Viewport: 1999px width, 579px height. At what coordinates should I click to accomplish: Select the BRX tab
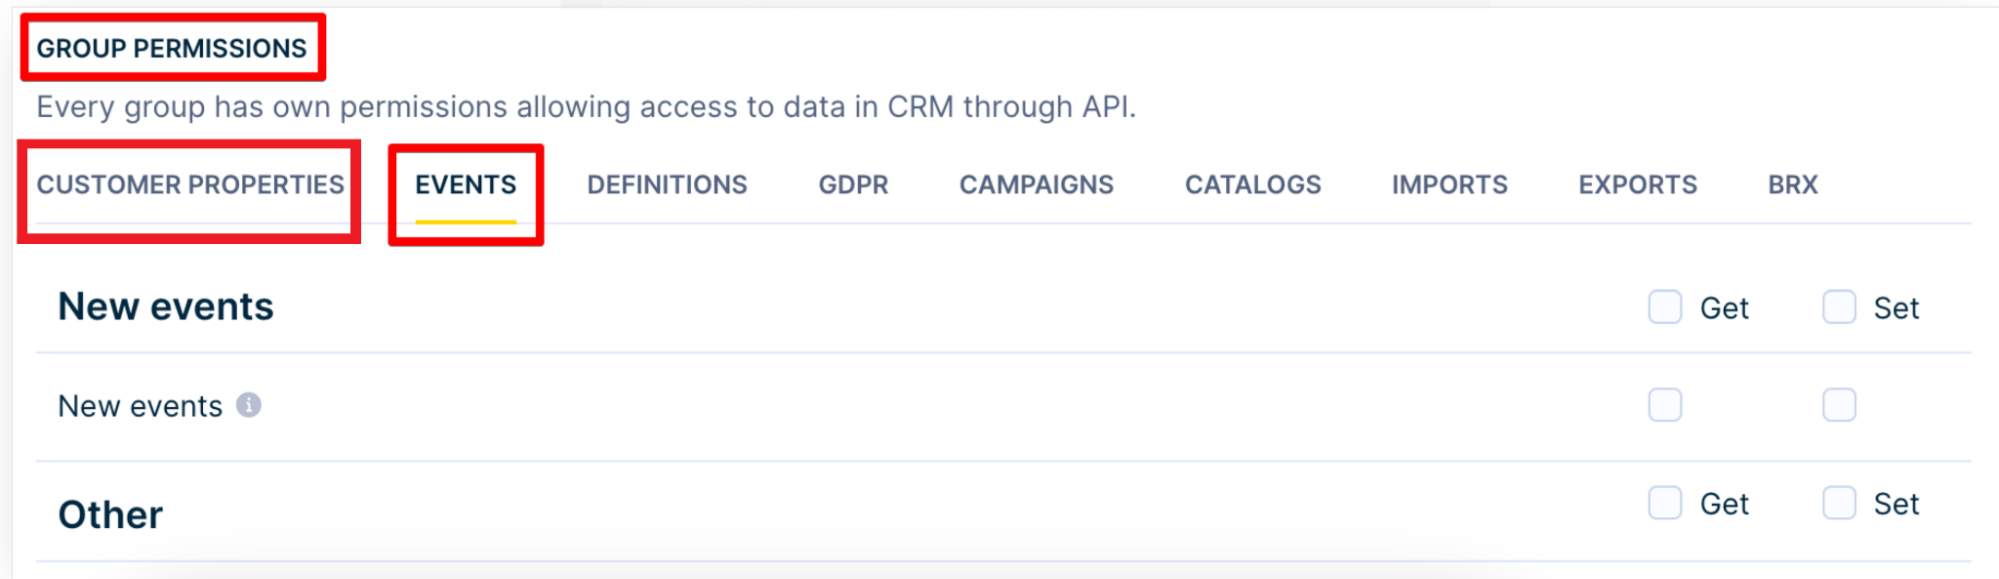tap(1793, 185)
